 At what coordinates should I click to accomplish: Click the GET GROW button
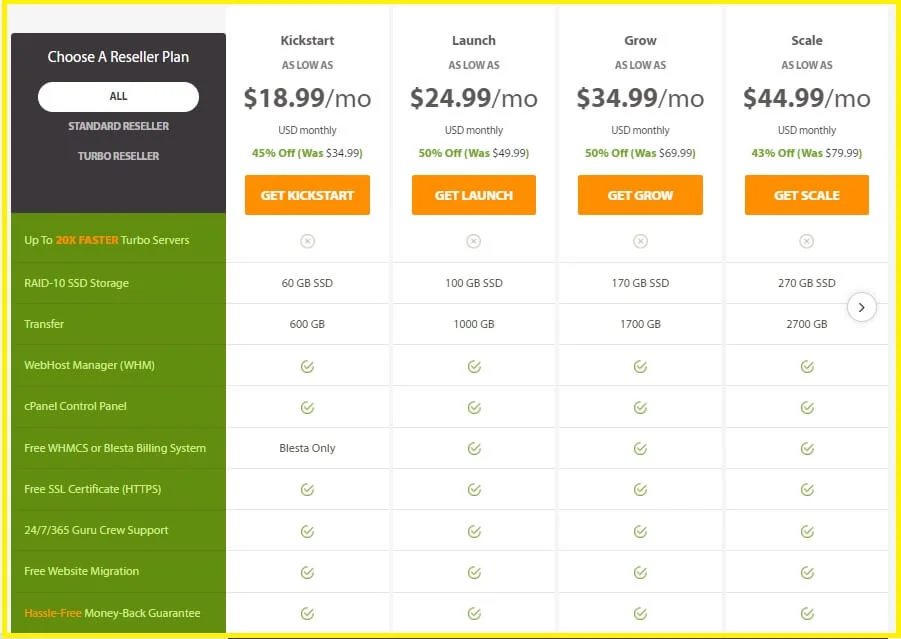(639, 195)
